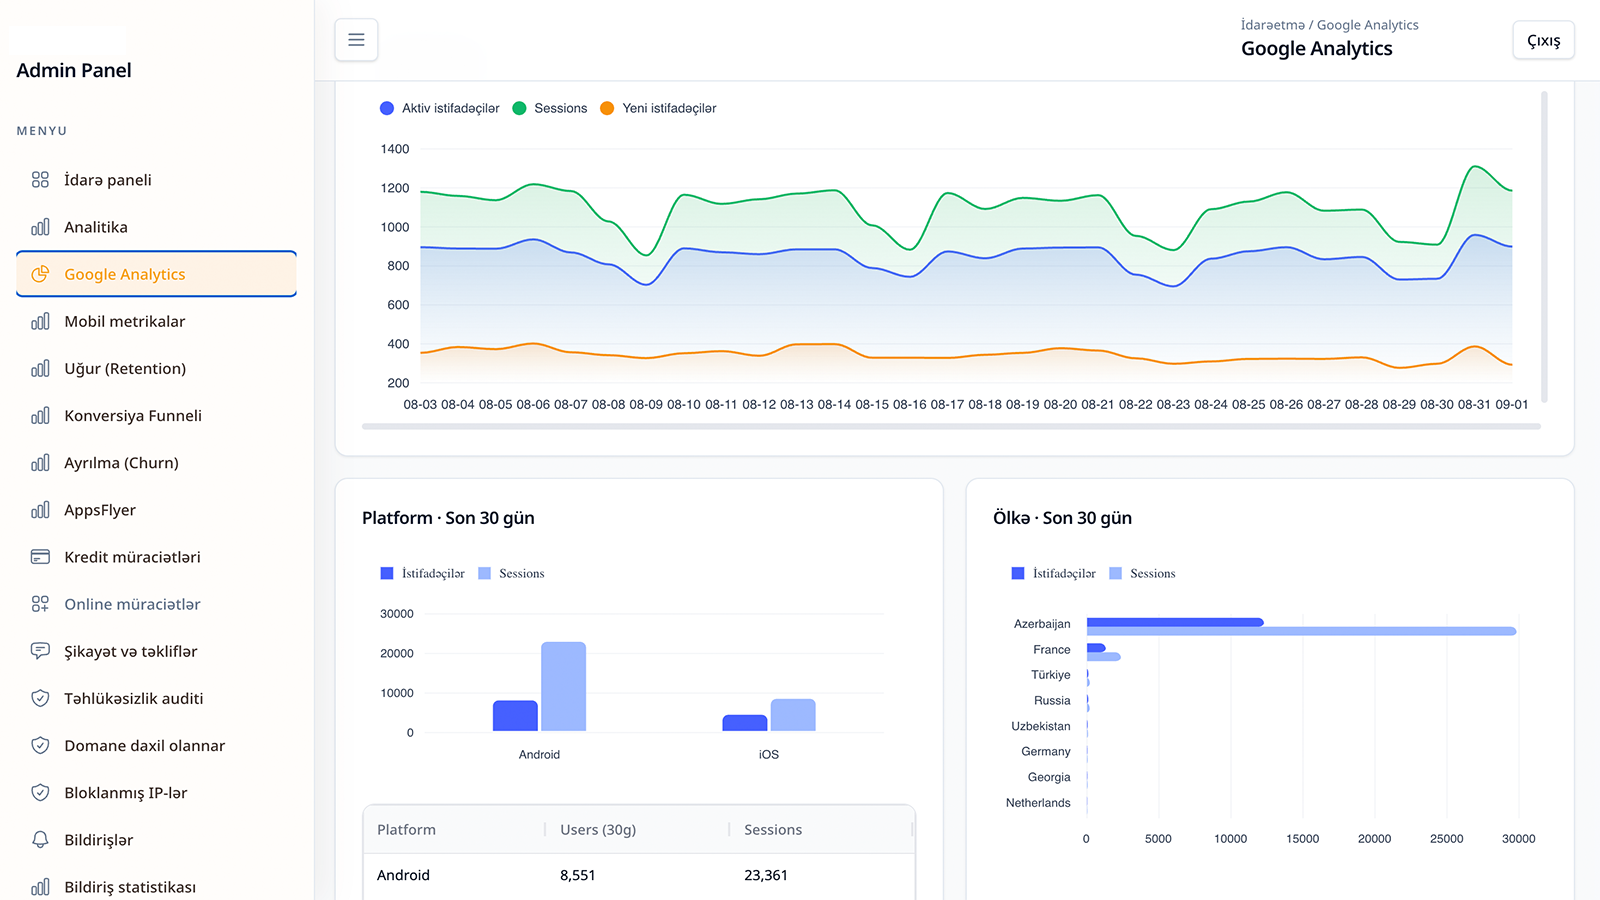This screenshot has width=1600, height=900.
Task: Open Şikayət və təkliflər
Action: 157,651
